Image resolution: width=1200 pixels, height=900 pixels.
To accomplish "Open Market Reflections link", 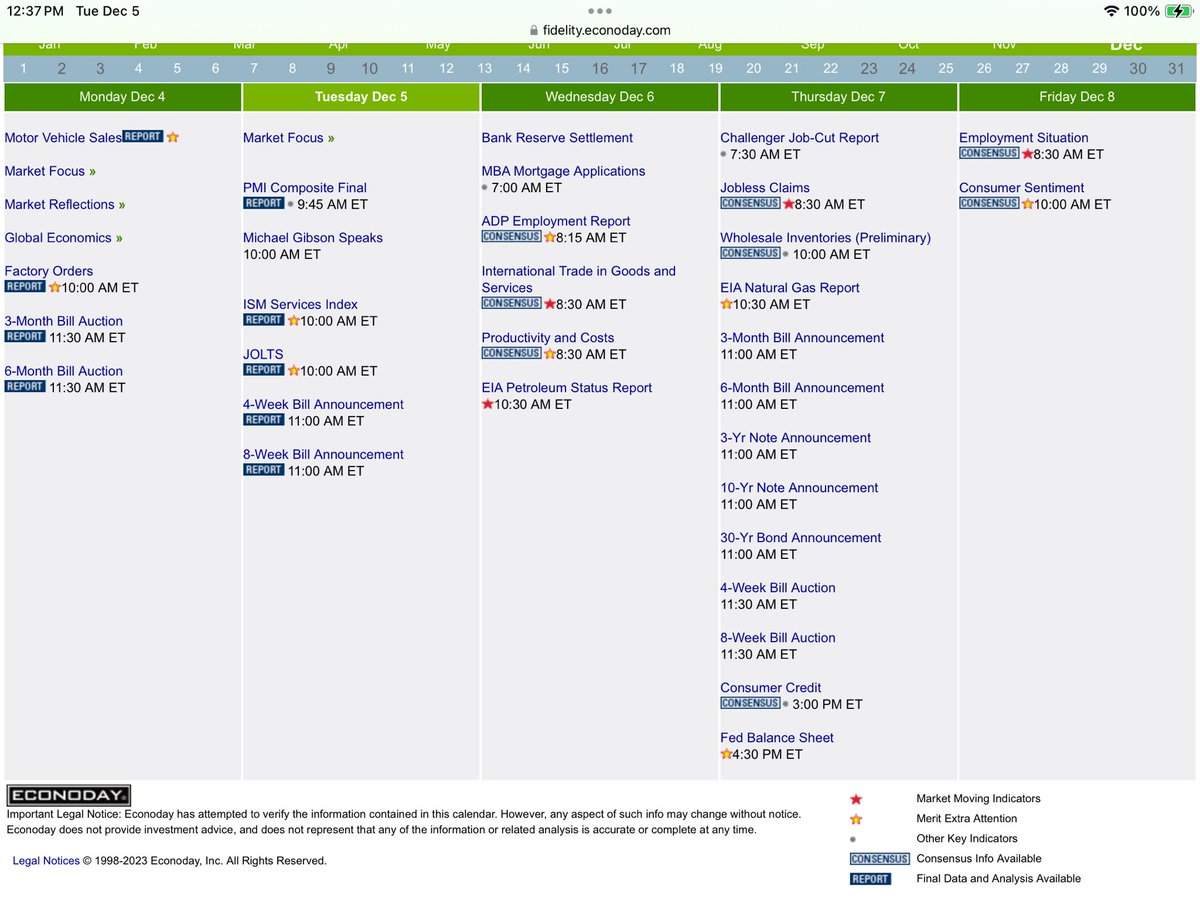I will pyautogui.click(x=65, y=204).
